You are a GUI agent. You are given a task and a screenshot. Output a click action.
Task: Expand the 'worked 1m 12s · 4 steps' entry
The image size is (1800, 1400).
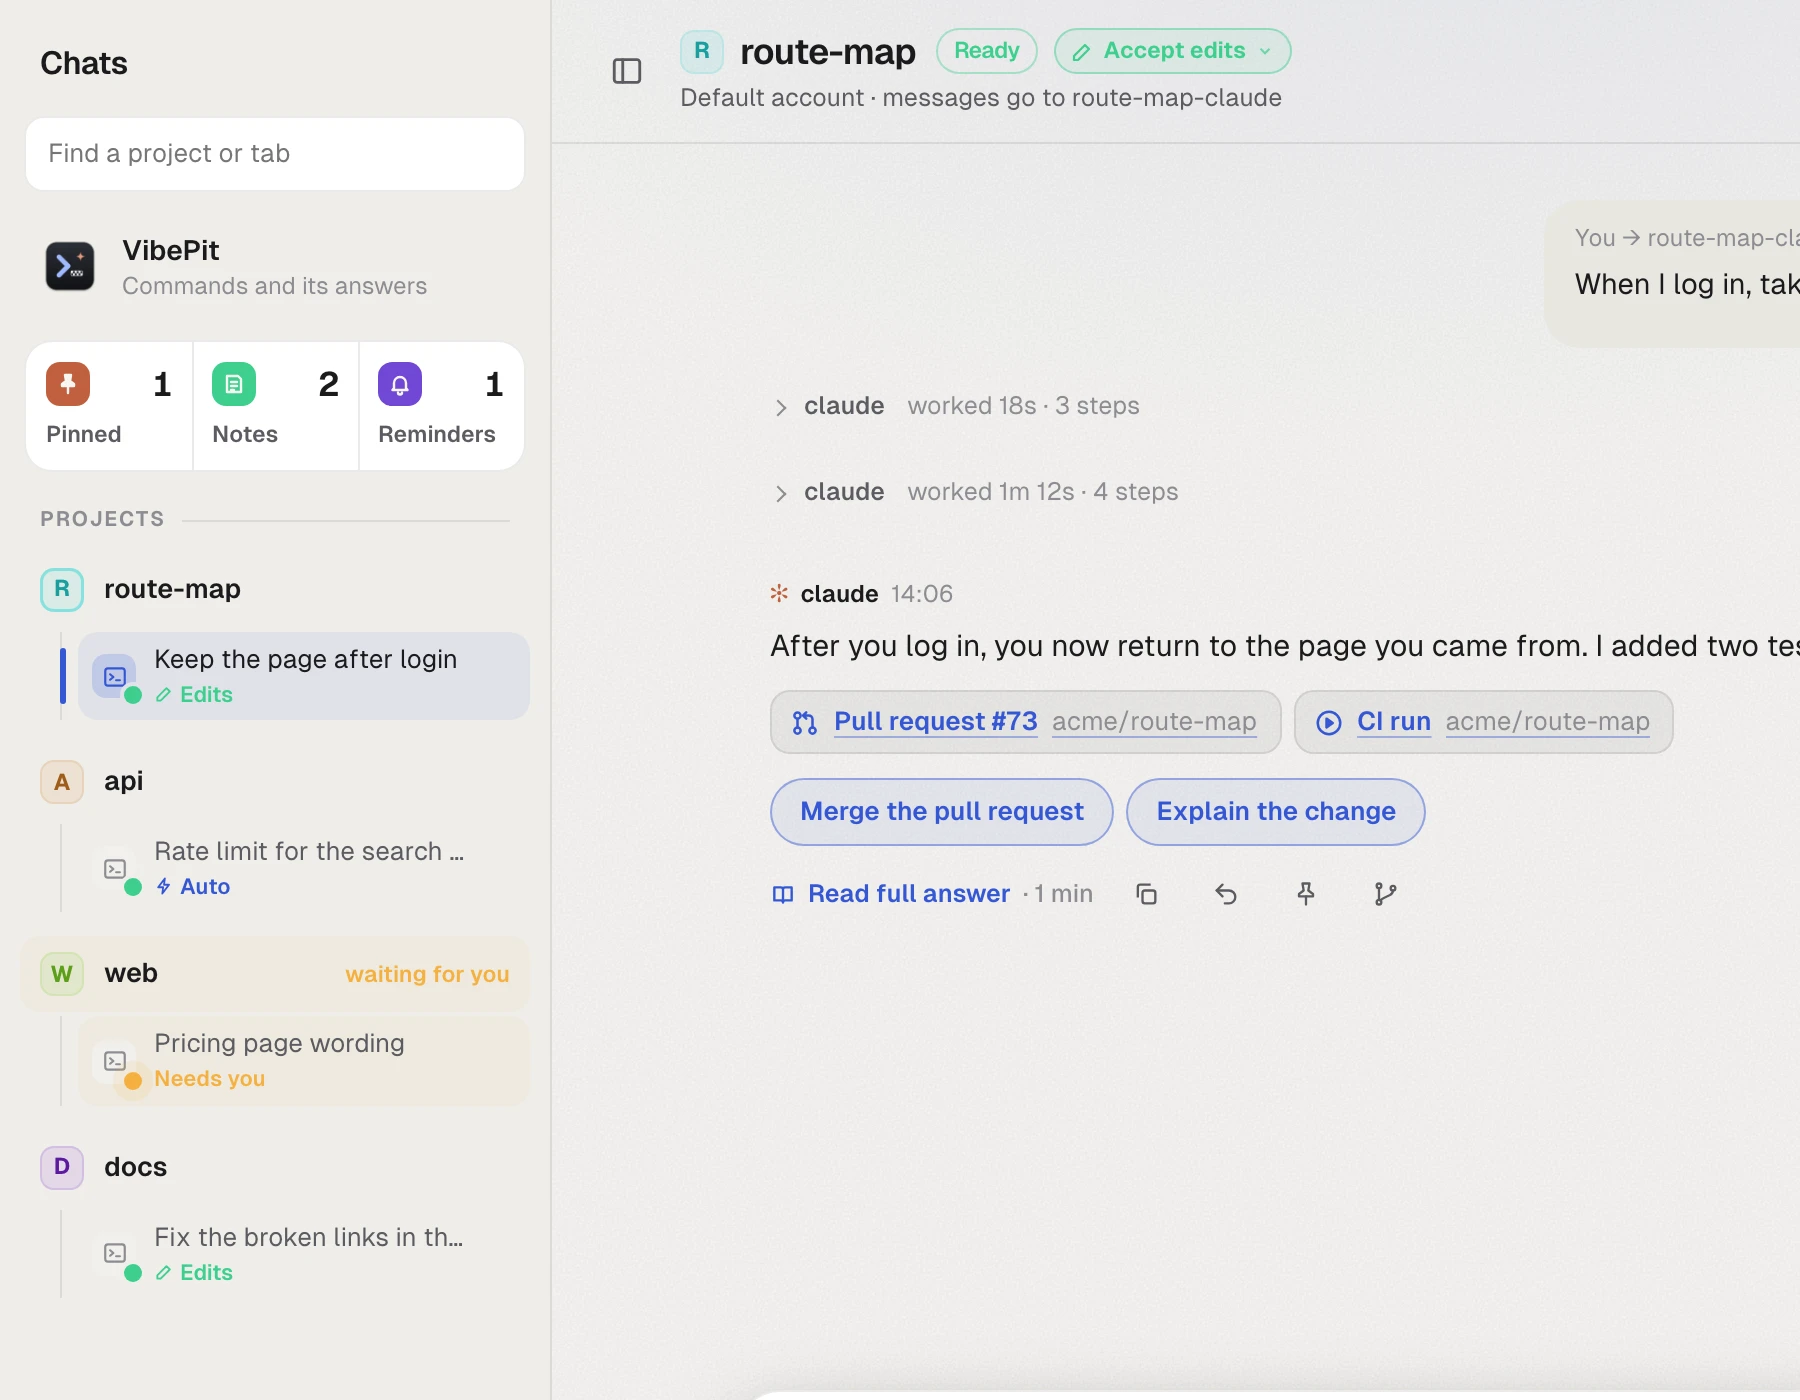click(x=976, y=492)
